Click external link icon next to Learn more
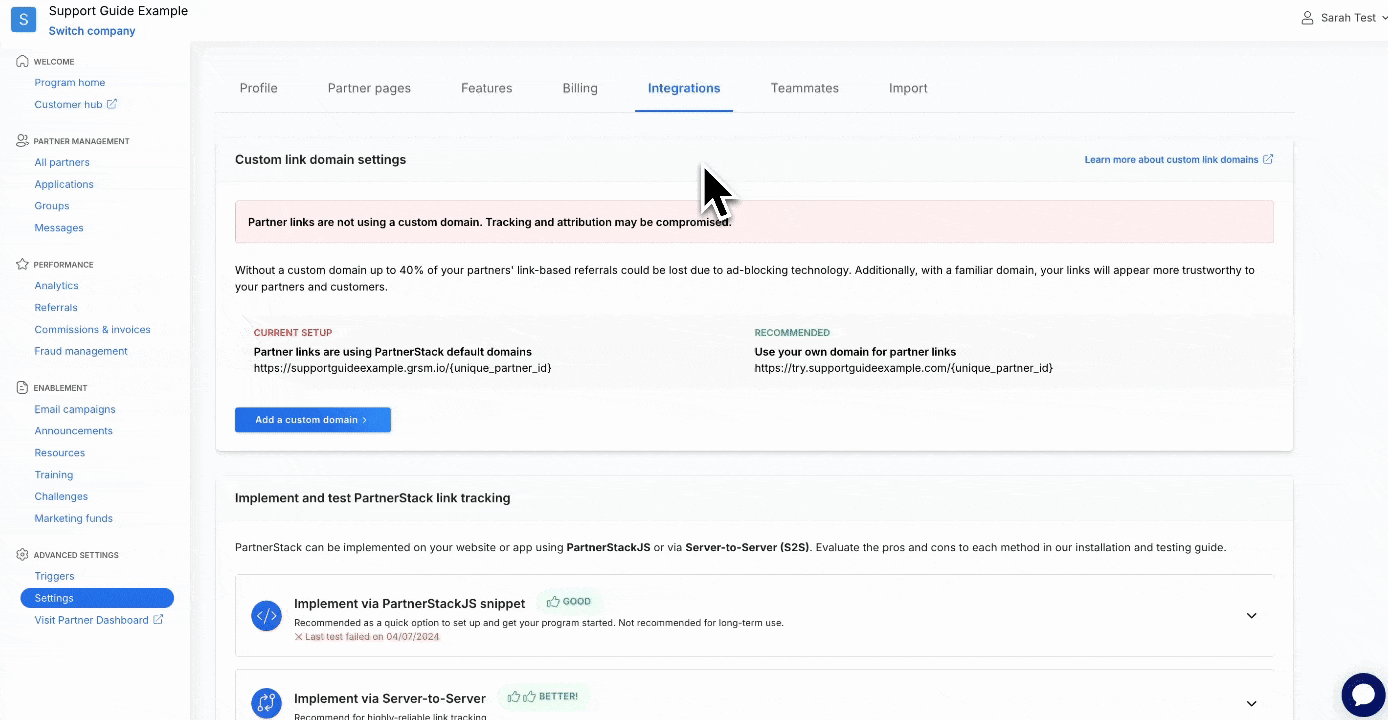The height and width of the screenshot is (720, 1388). 1268,159
